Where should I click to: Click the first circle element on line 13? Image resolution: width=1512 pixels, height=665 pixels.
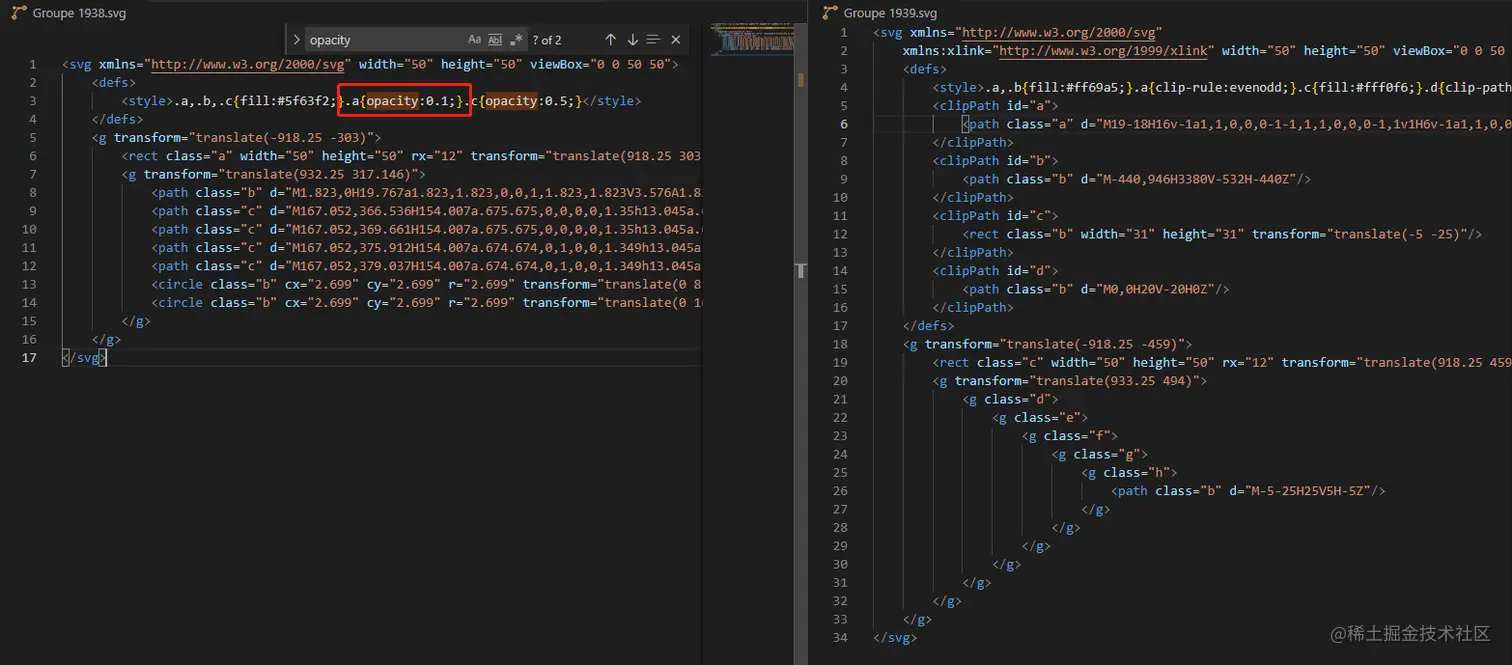427,284
